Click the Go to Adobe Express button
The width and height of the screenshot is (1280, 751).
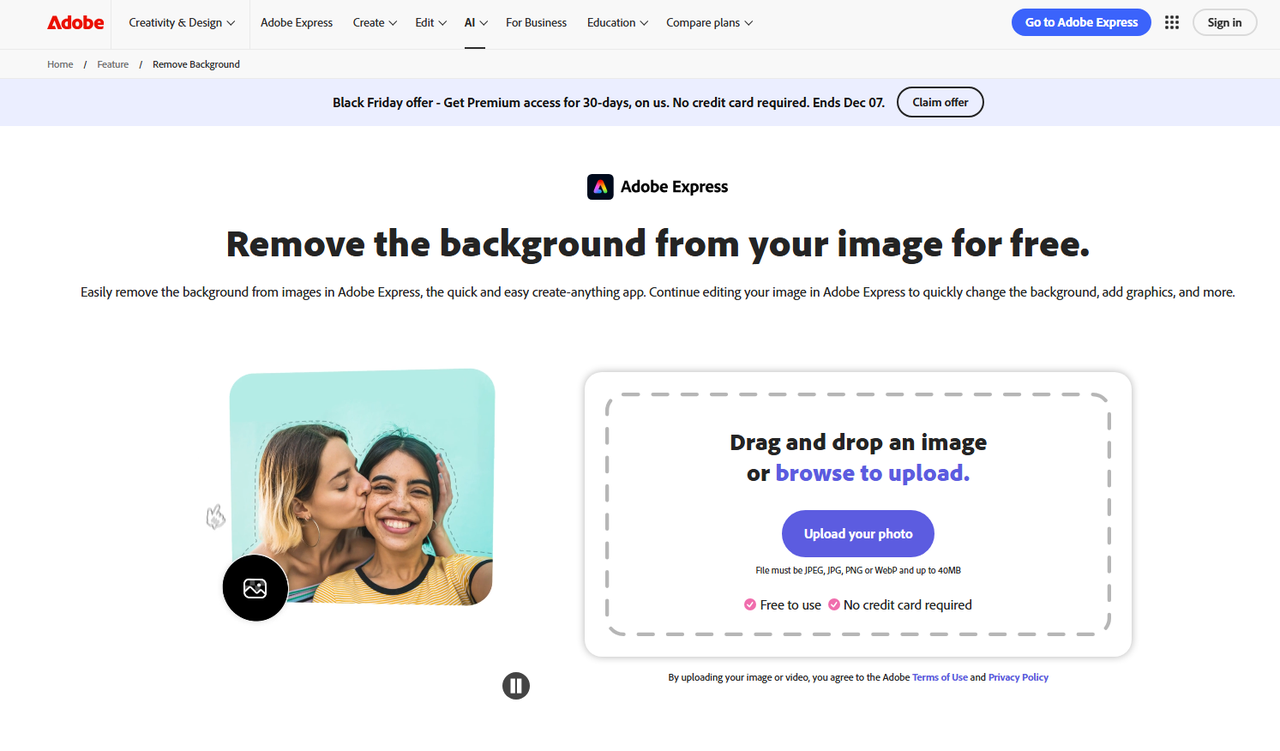pos(1081,23)
